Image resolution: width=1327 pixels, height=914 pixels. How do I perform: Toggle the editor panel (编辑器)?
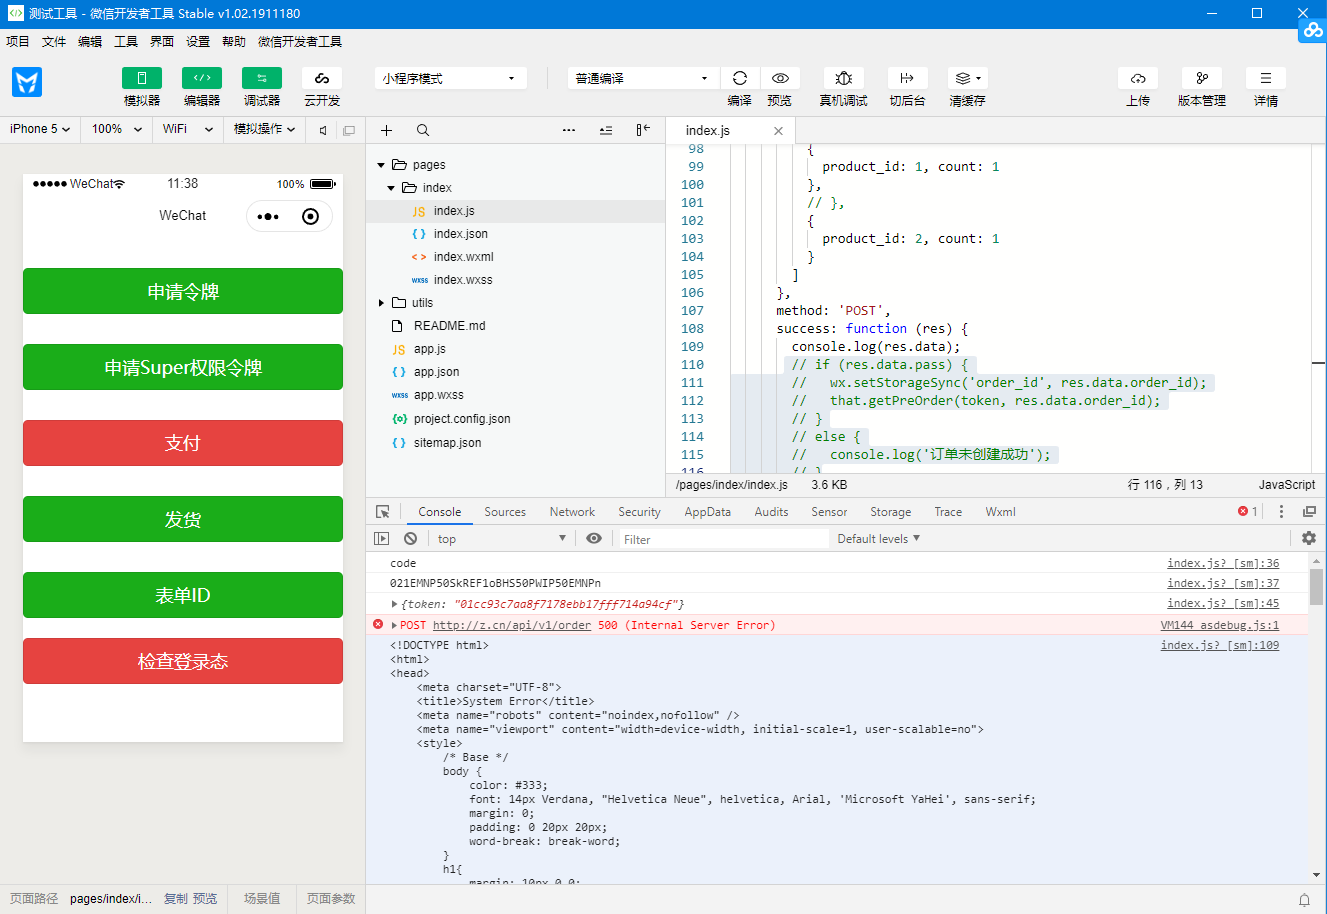[x=202, y=79]
